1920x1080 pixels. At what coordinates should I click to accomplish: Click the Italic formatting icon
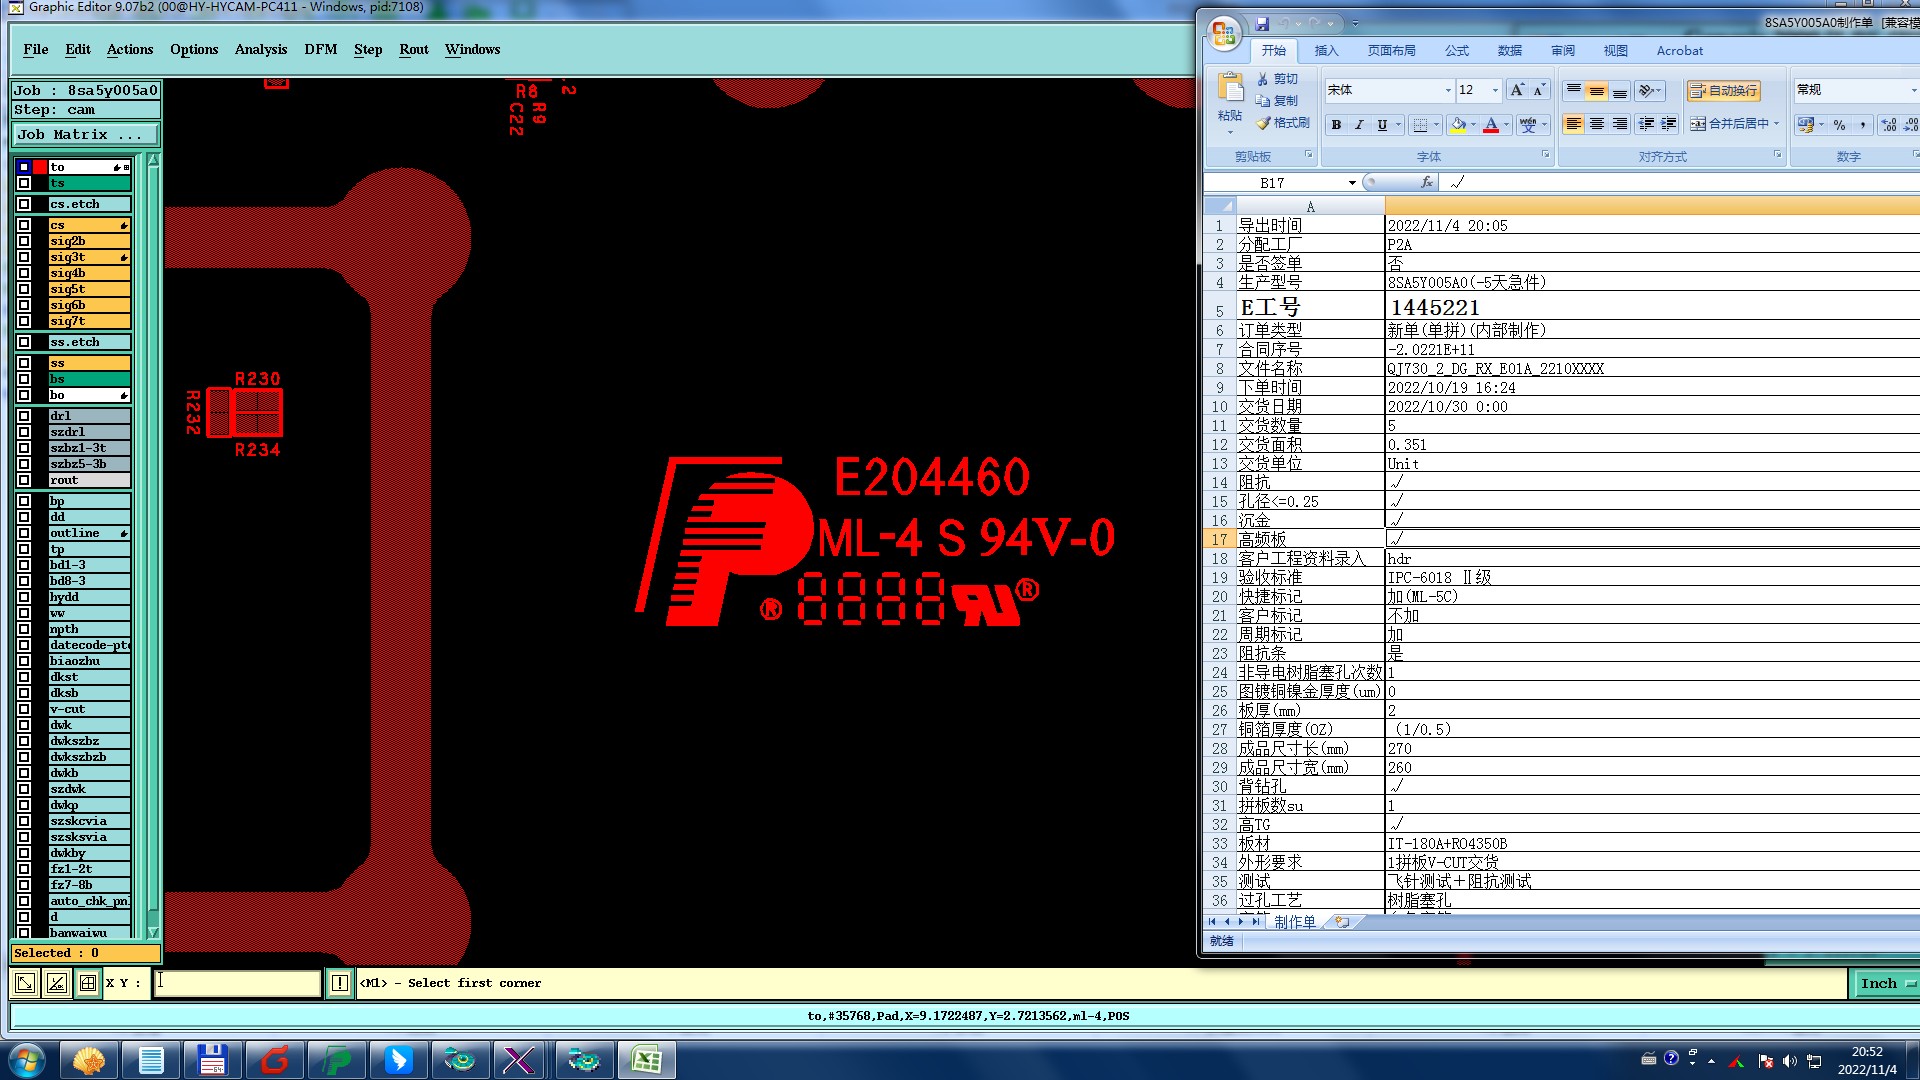click(x=1359, y=125)
